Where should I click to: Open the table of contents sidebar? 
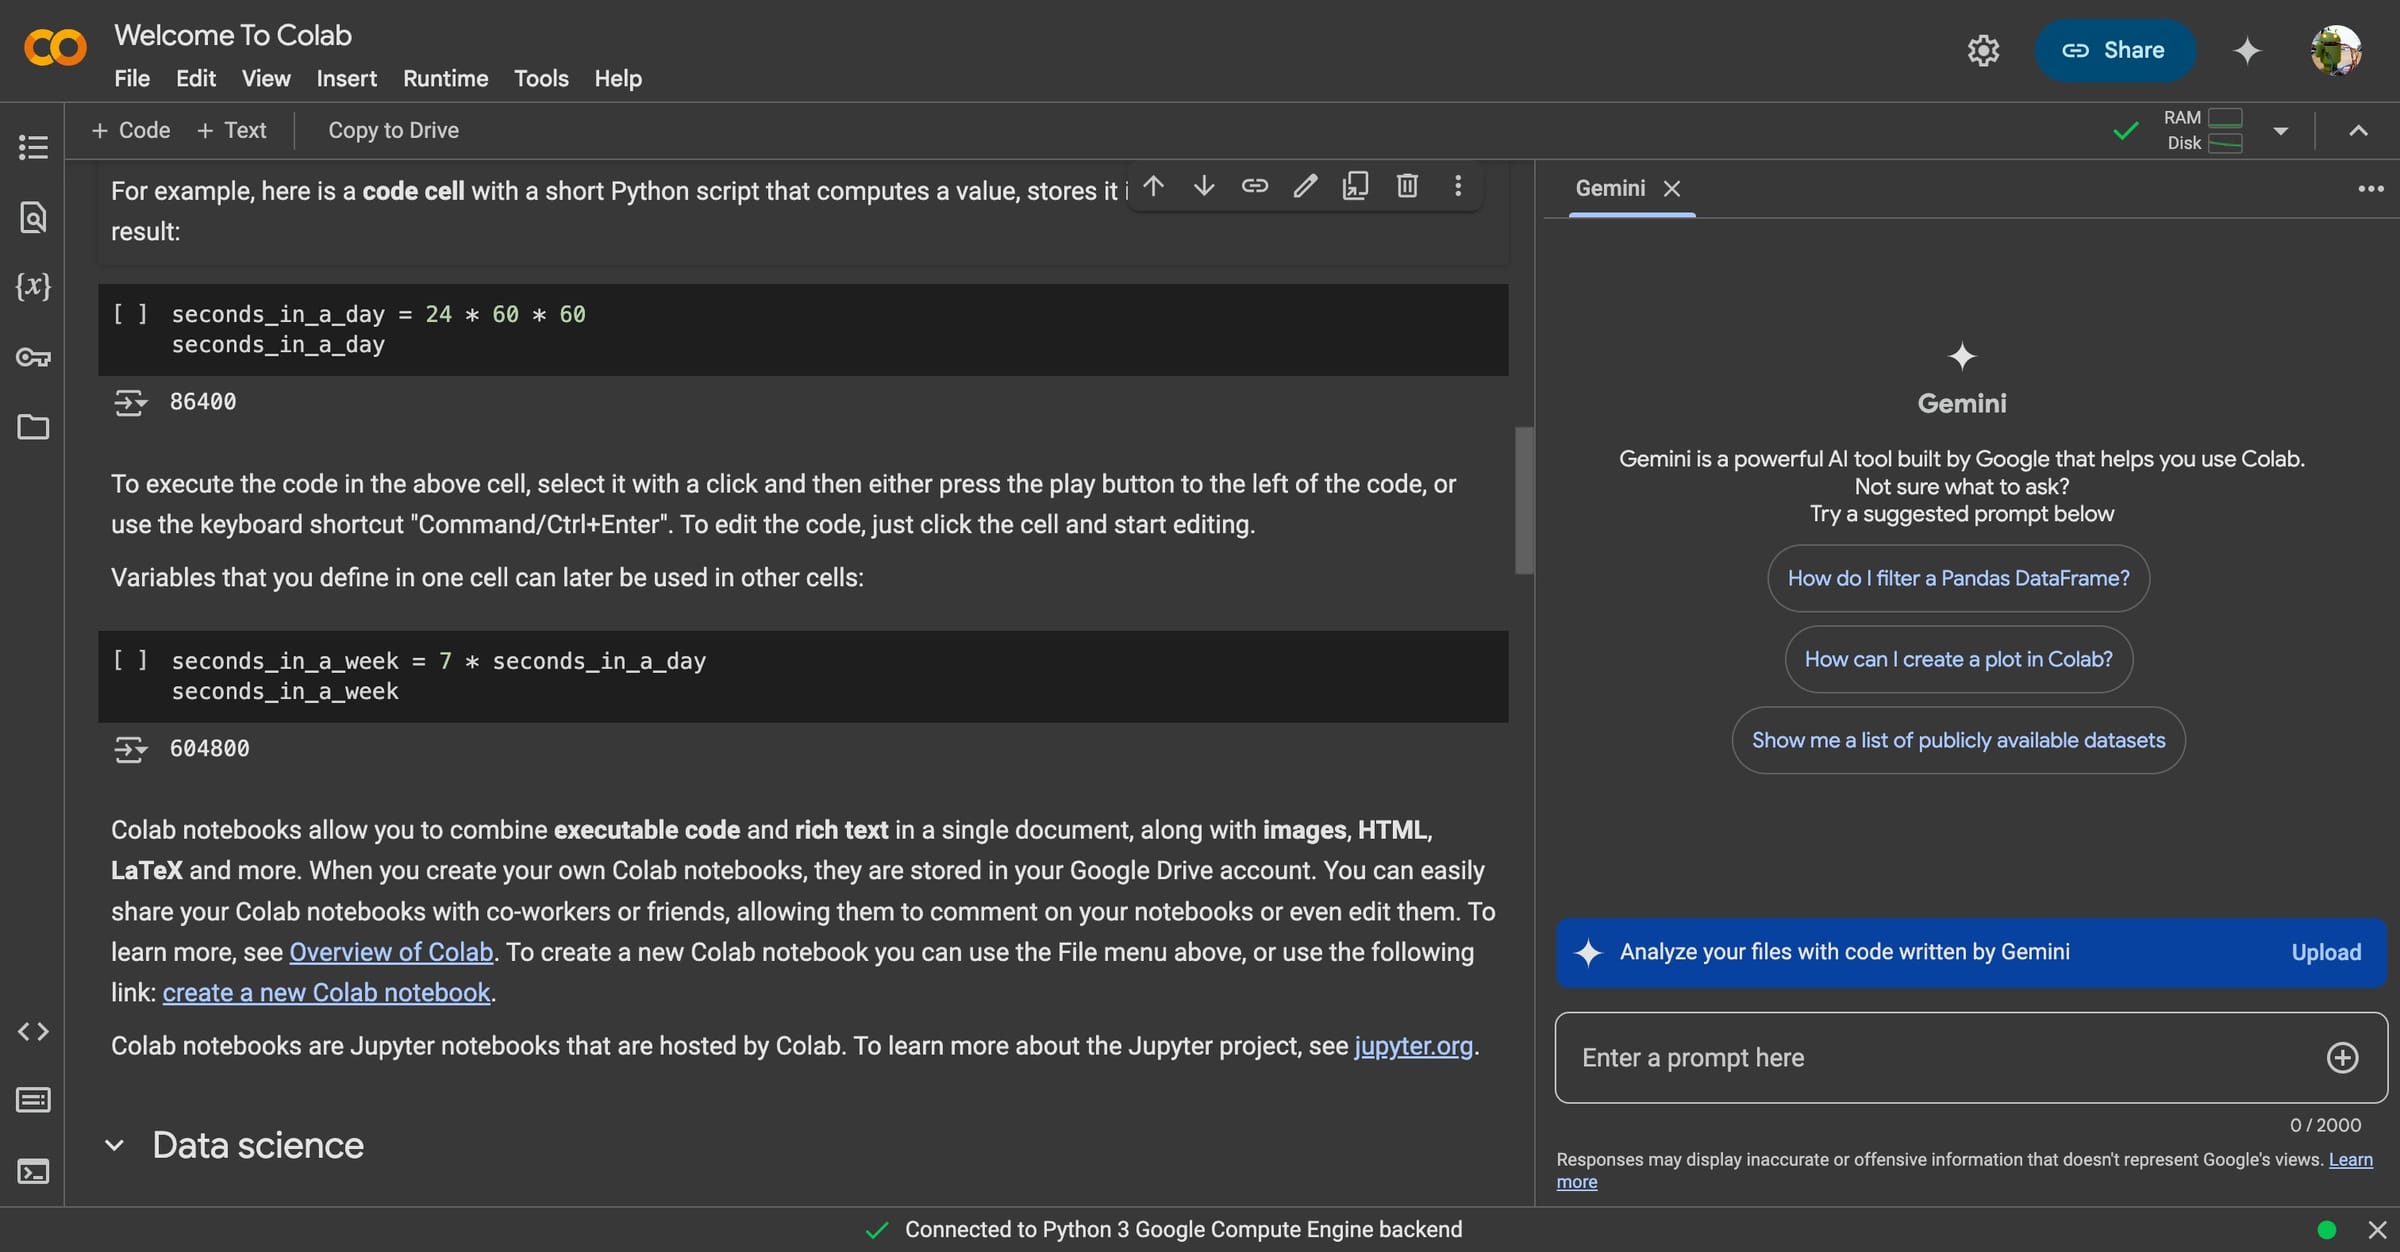pyautogui.click(x=33, y=147)
